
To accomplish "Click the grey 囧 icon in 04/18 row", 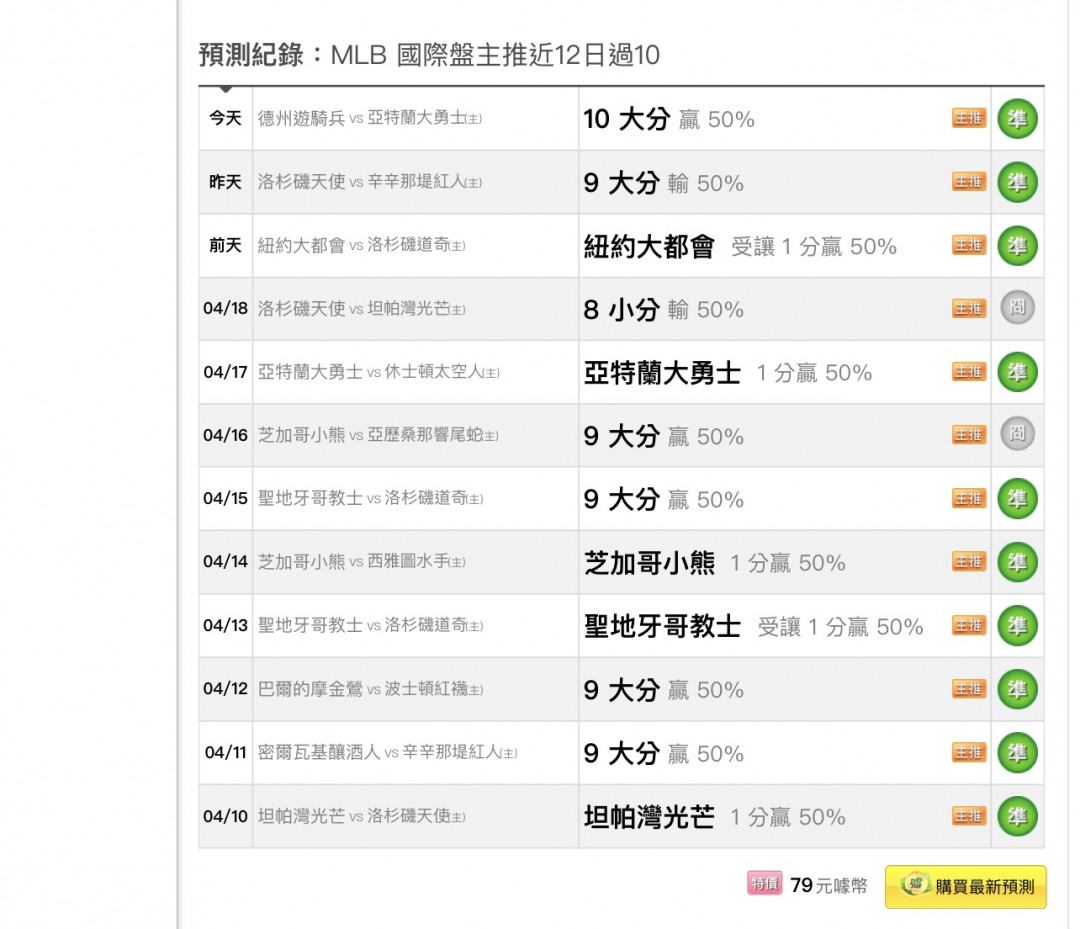I will (x=1017, y=307).
